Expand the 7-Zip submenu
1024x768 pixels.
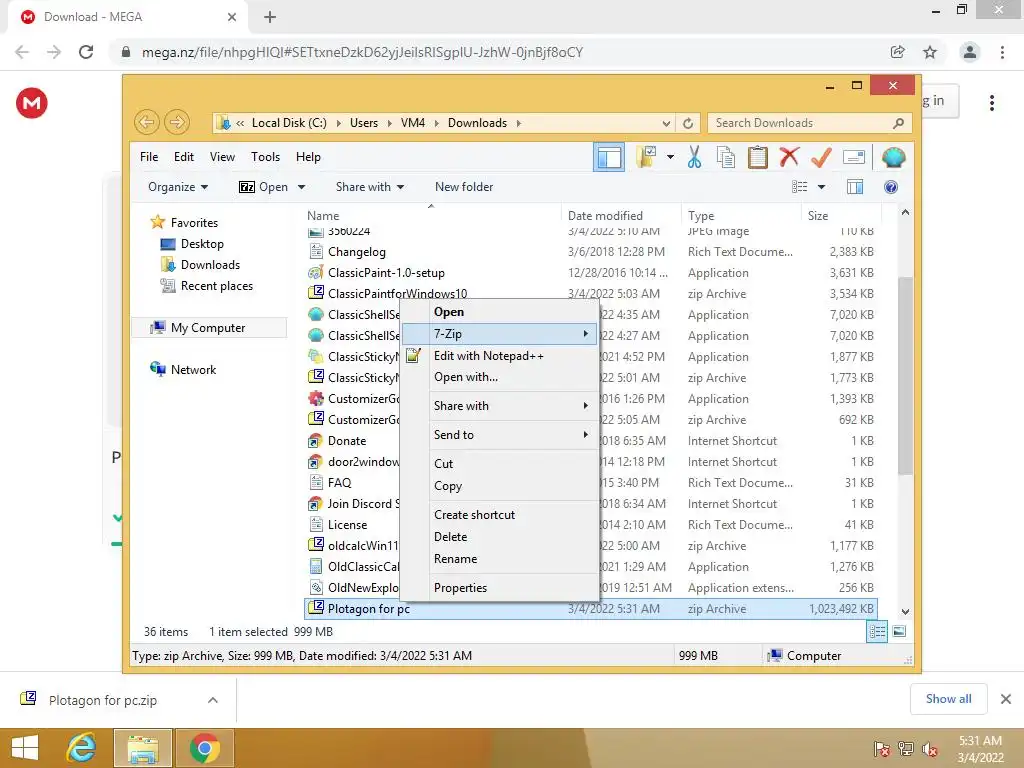[500, 334]
